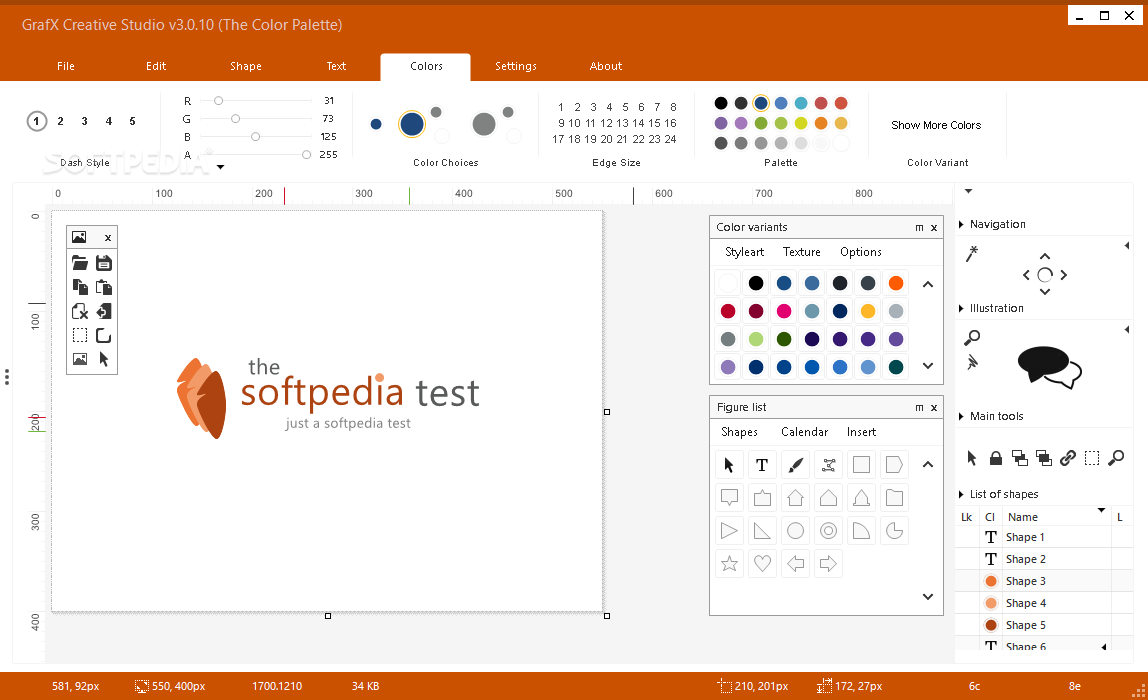This screenshot has height=700, width=1148.
Task: Click Show More Colors
Action: tap(936, 125)
